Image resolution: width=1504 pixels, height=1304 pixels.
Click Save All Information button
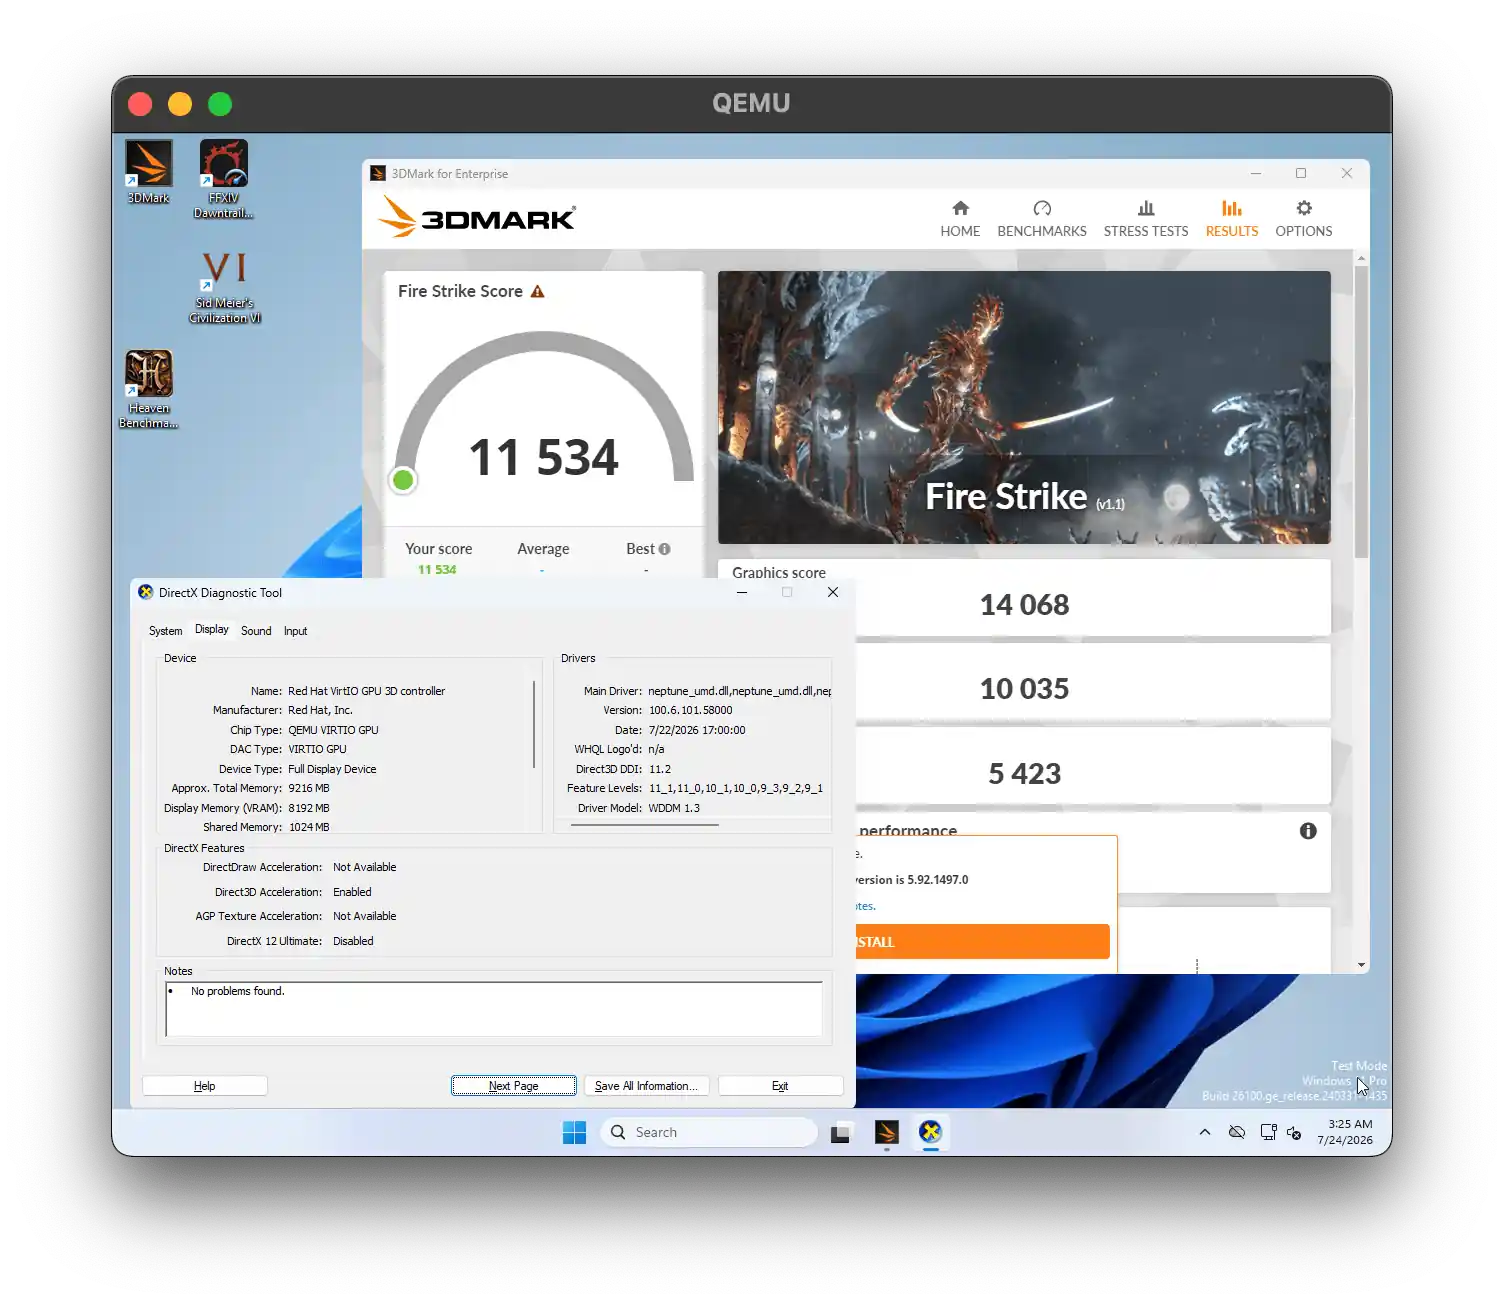coord(646,1086)
